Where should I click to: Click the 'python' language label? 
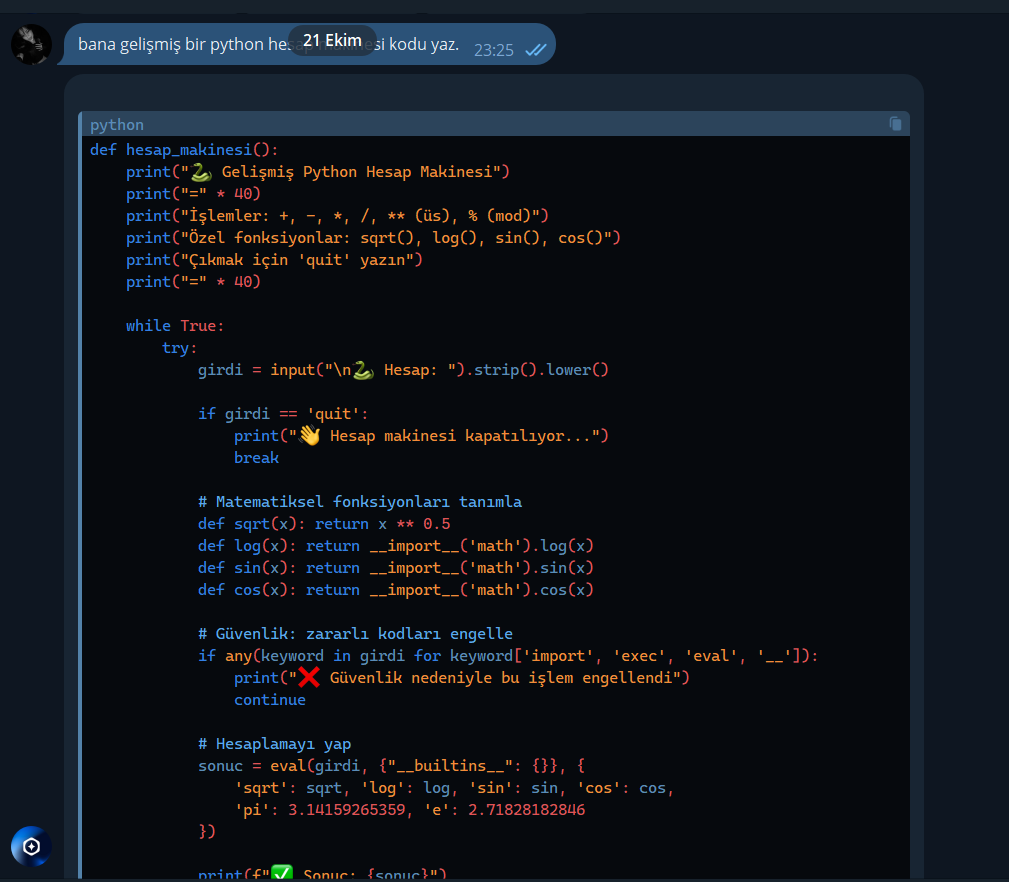click(x=116, y=125)
